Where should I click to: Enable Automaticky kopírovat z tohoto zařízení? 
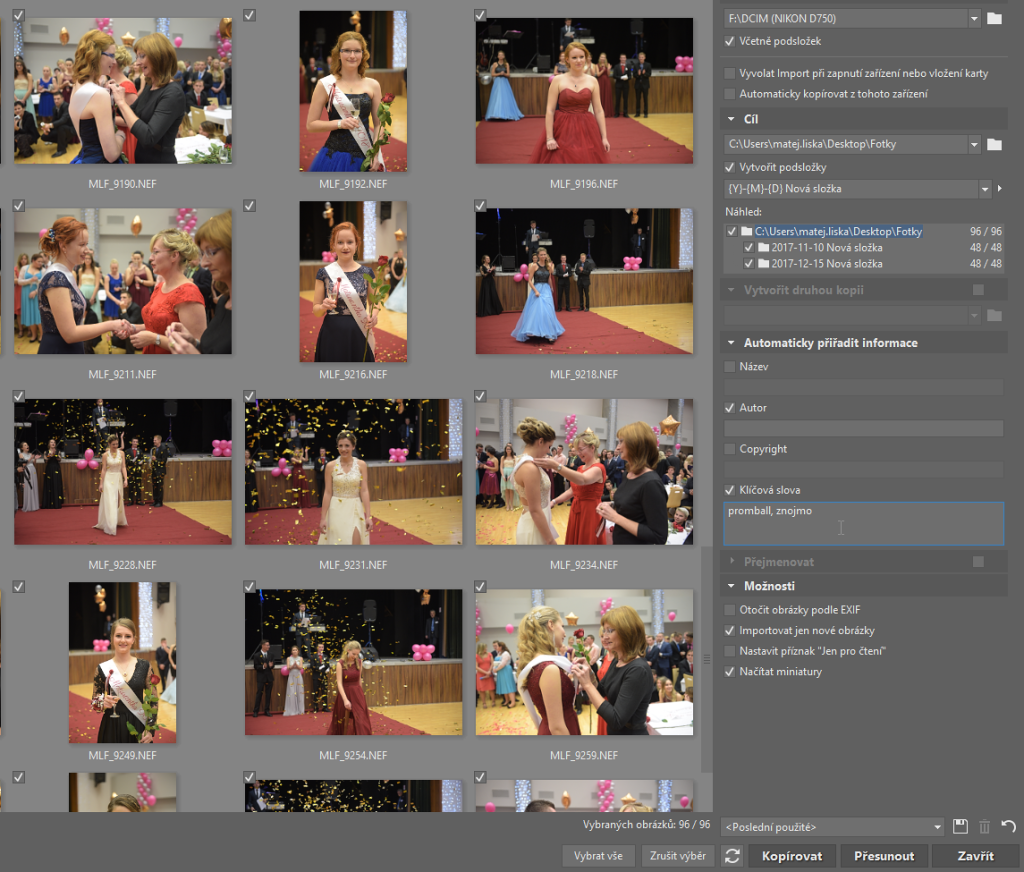click(729, 94)
